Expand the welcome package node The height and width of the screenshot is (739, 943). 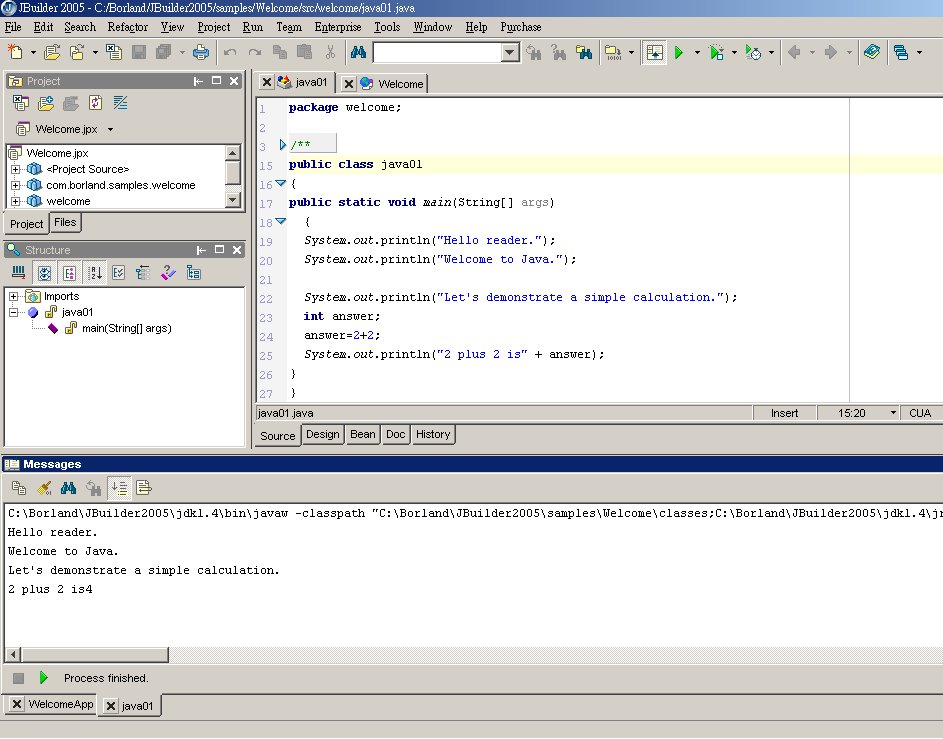[x=16, y=201]
